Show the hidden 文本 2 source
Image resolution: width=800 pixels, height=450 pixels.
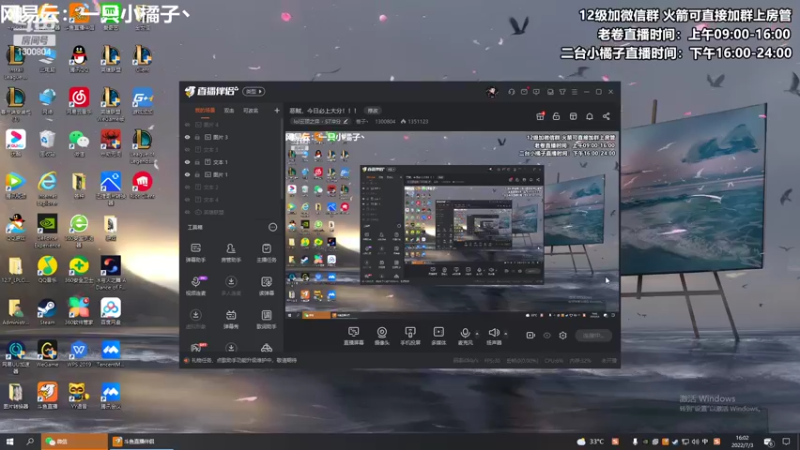pyautogui.click(x=187, y=187)
